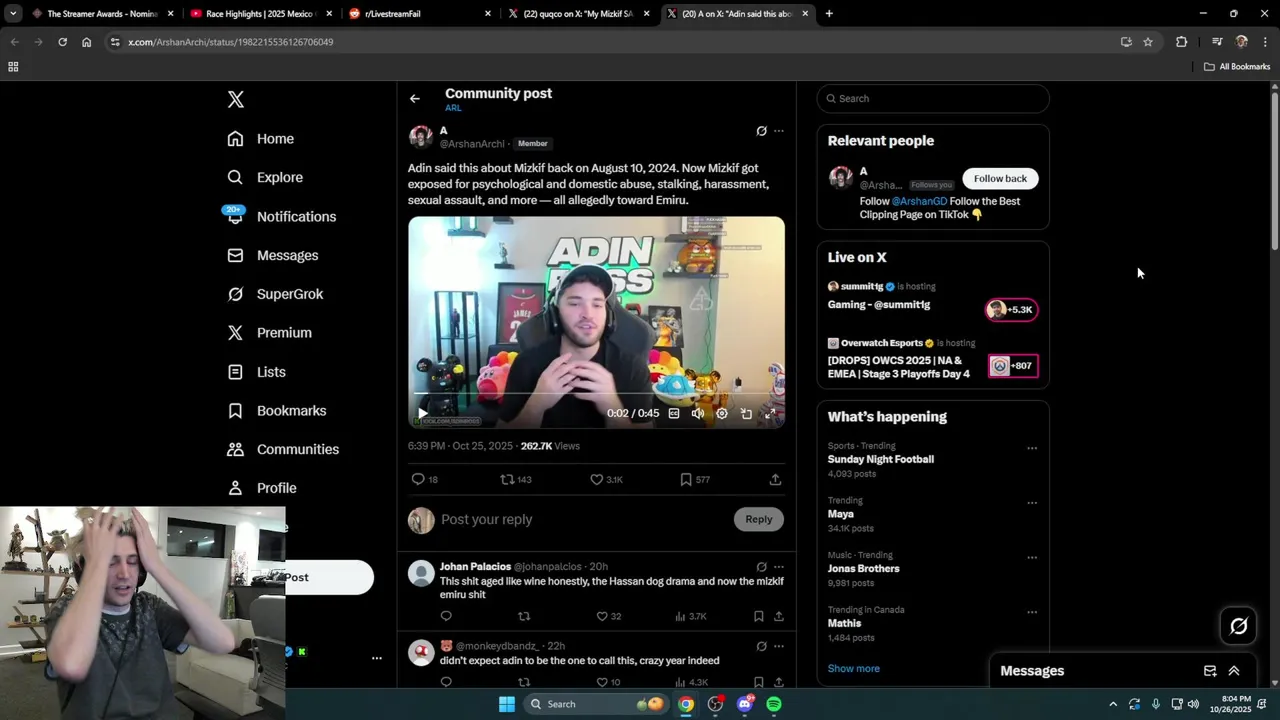Image resolution: width=1280 pixels, height=720 pixels.
Task: Bookmark Johan Palacios' reply
Action: [x=759, y=617]
